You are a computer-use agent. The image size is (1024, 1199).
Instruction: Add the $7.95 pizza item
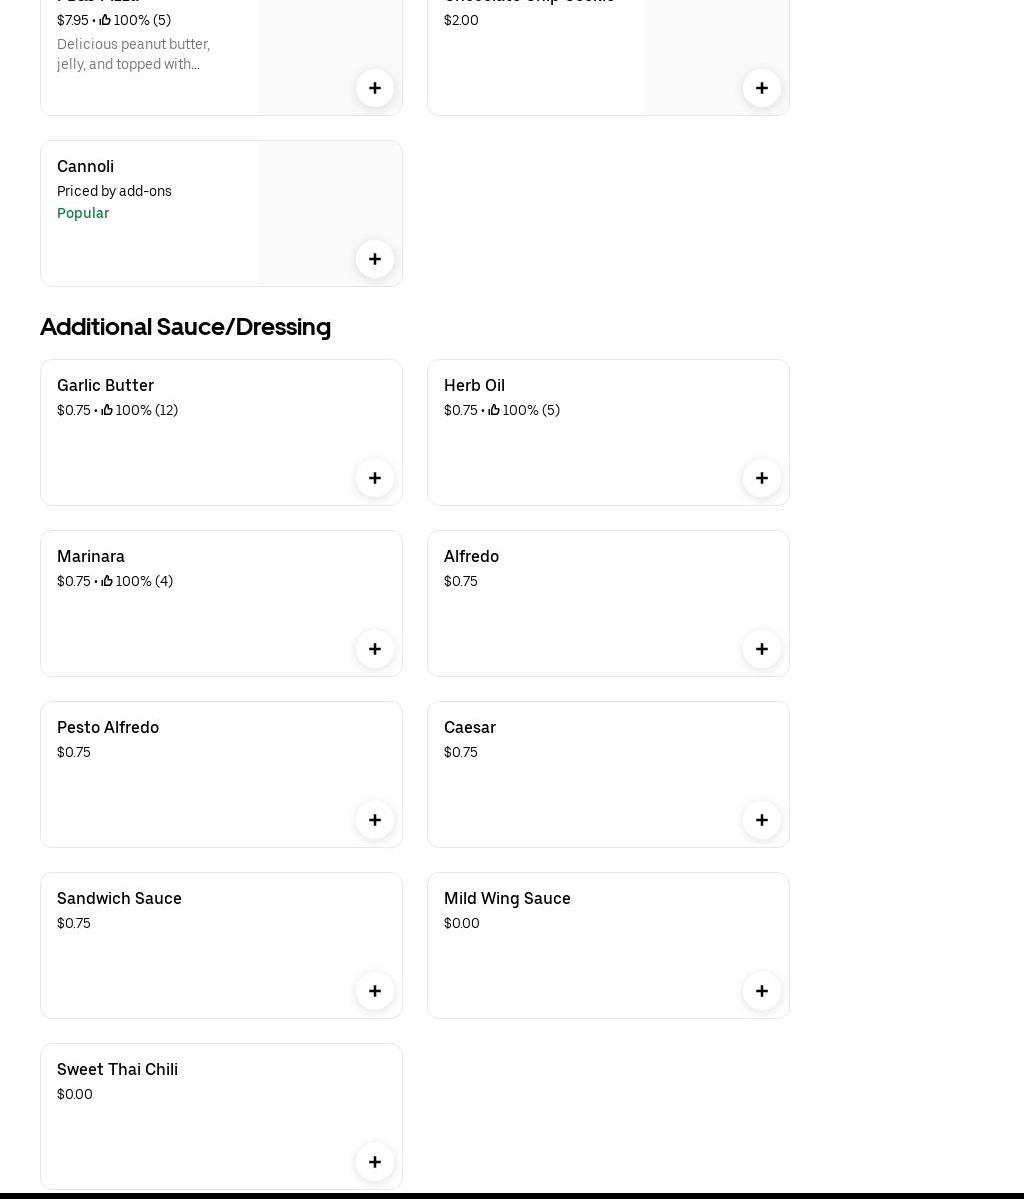375,88
